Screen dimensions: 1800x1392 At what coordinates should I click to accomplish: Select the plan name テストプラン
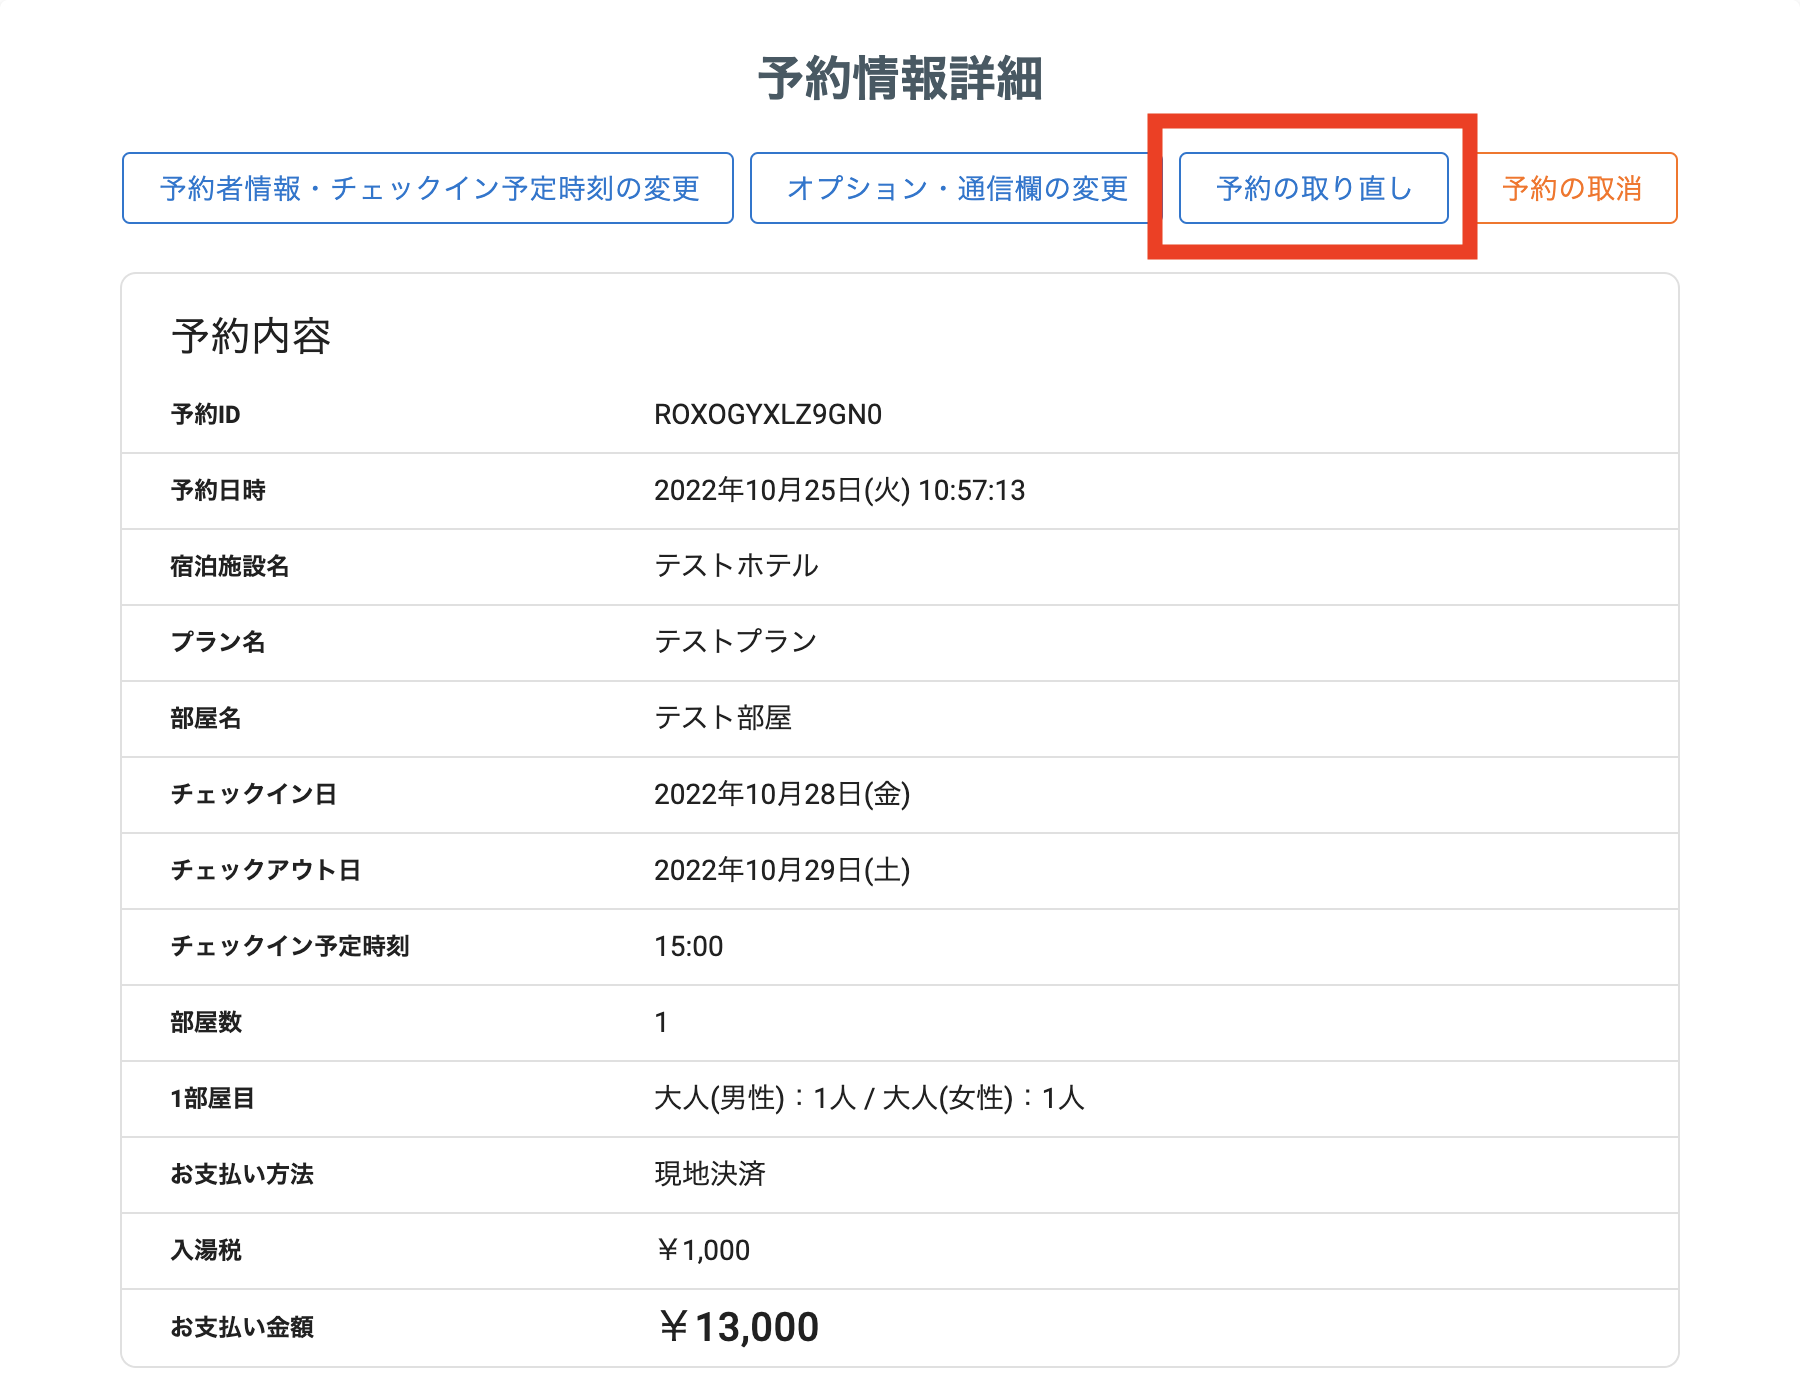735,642
